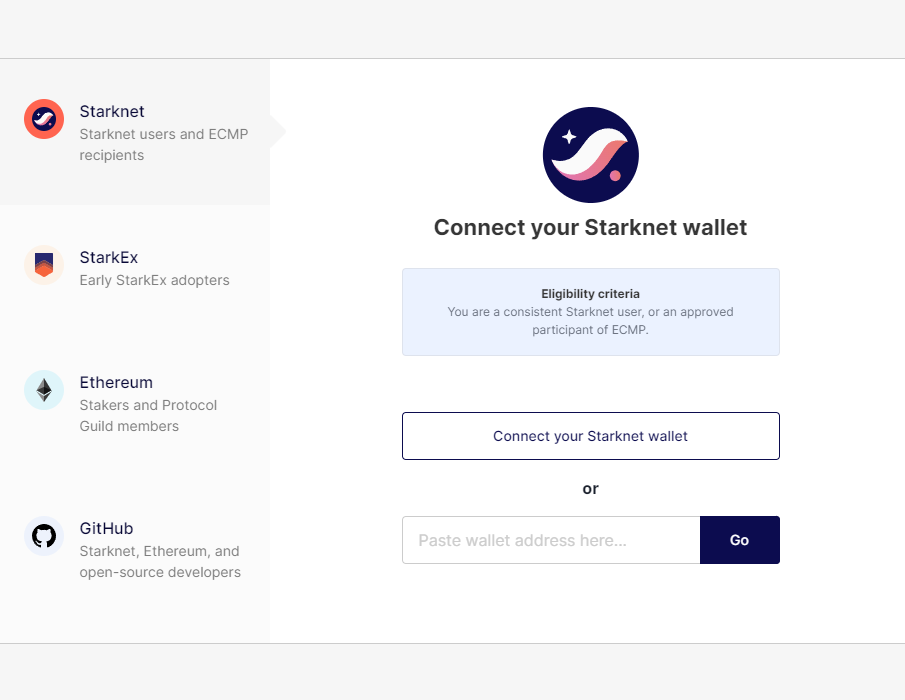Click the GitHub octocat icon

tap(44, 536)
